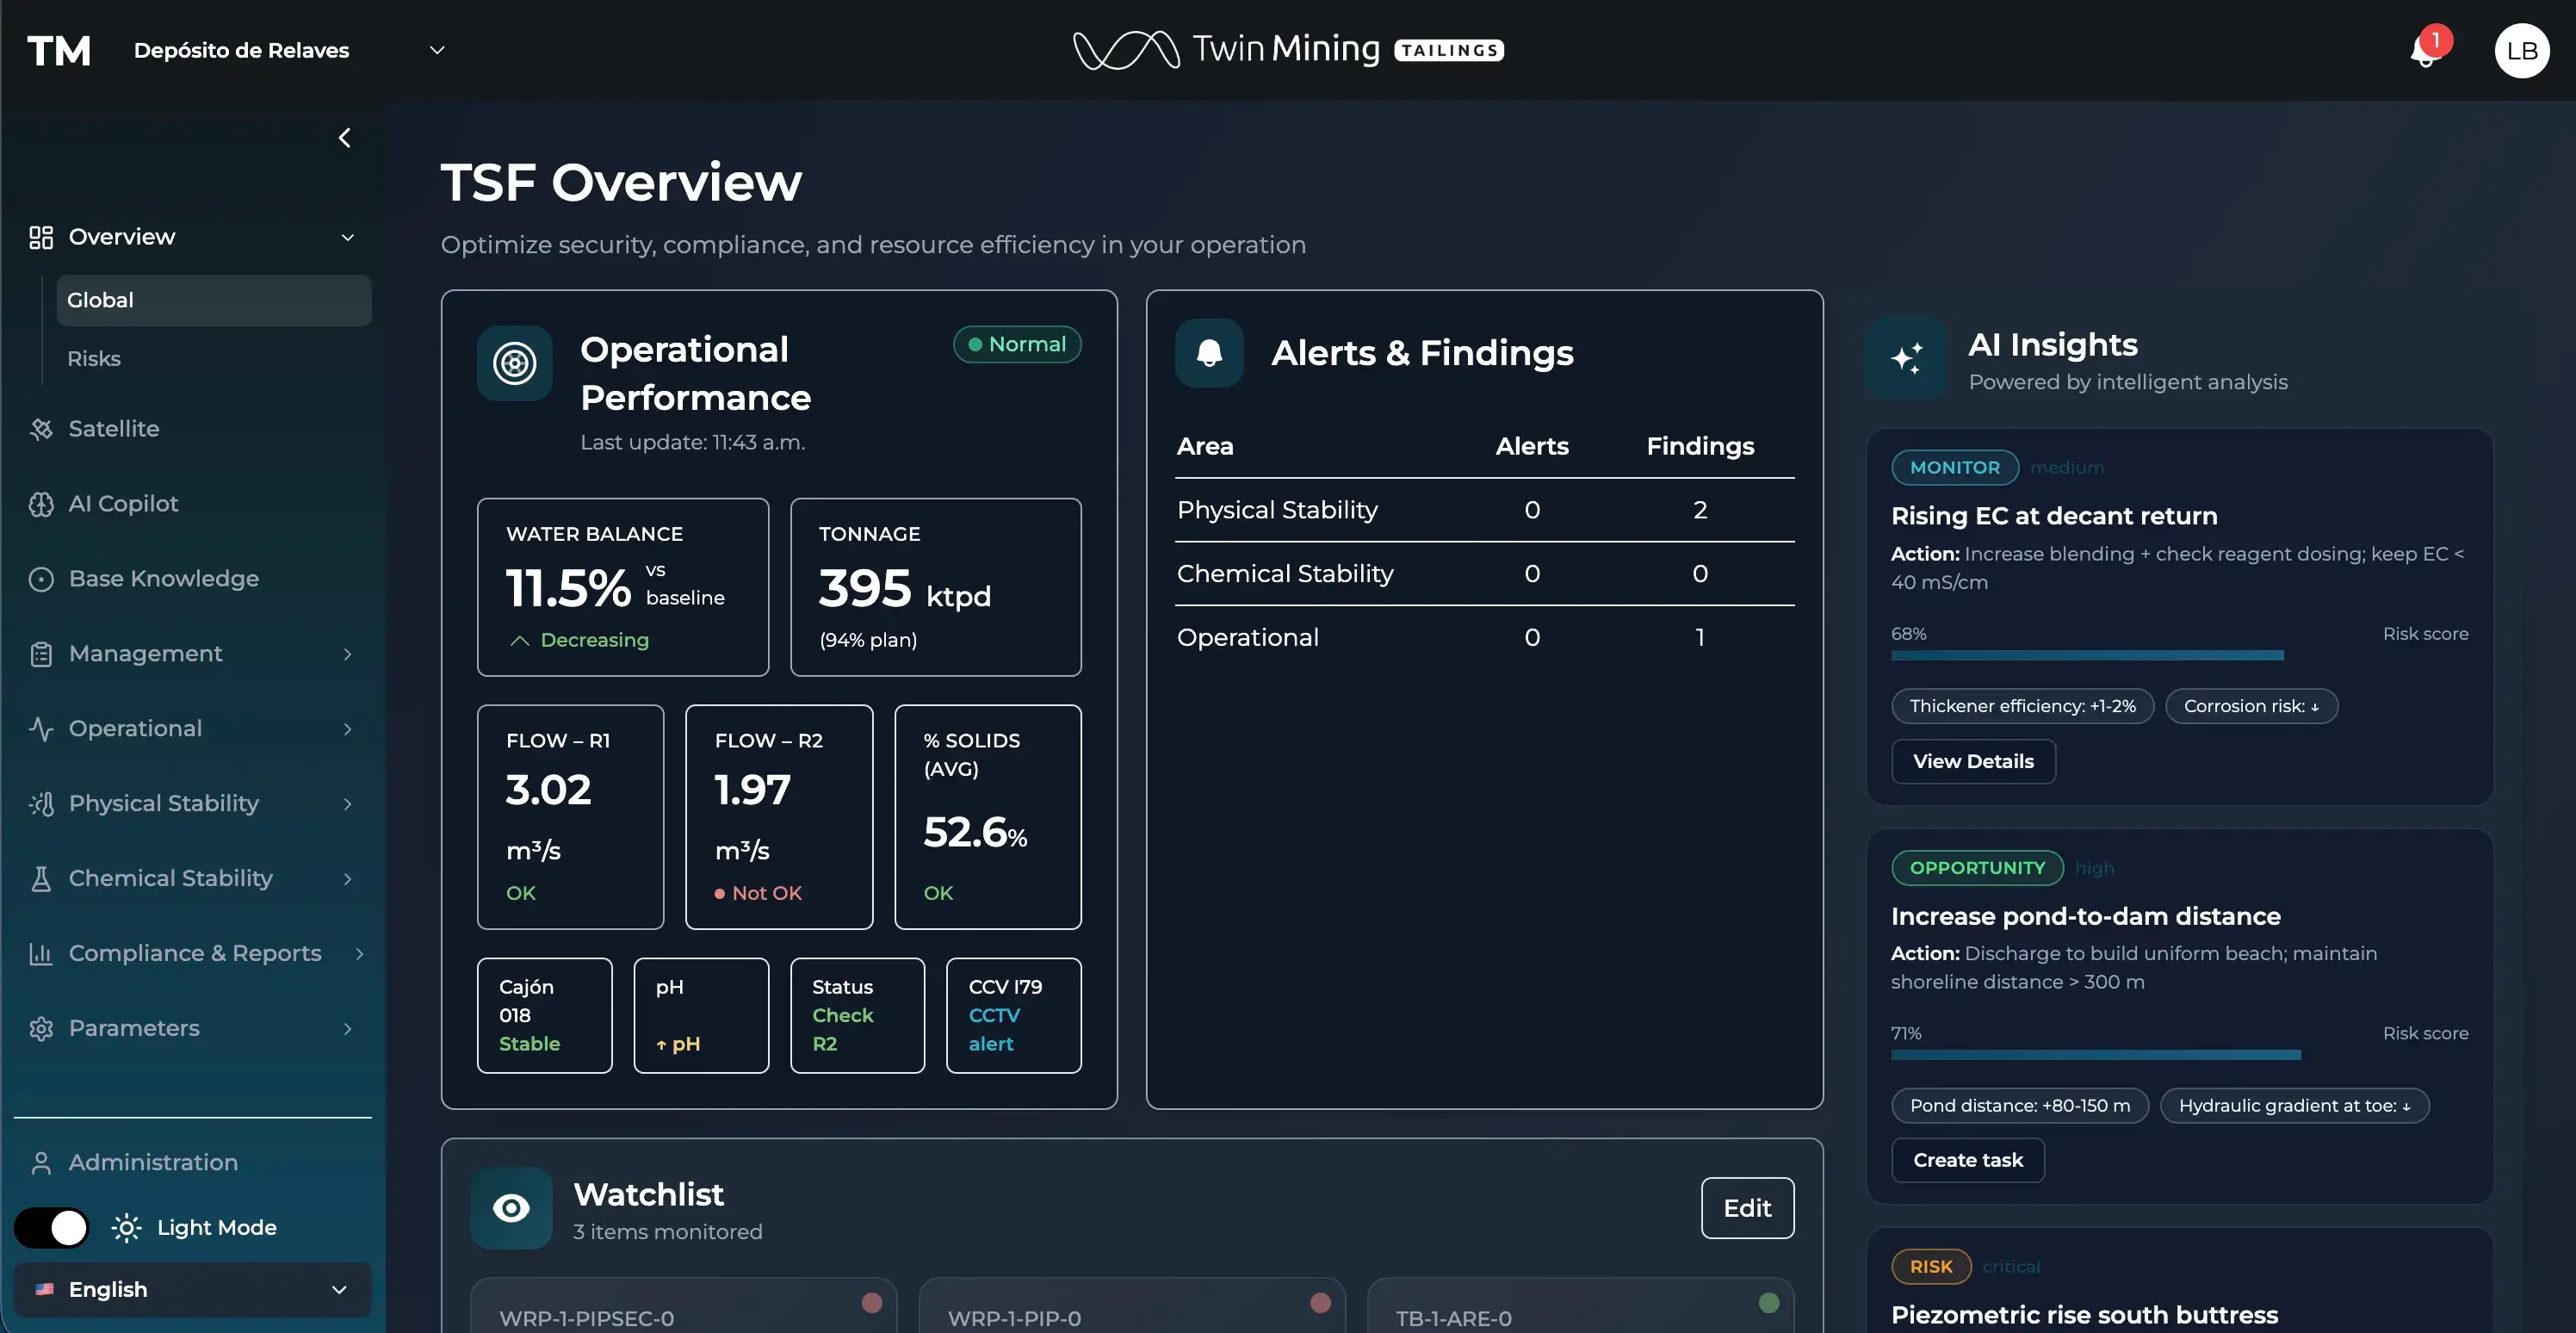Screen dimensions: 2576x1333
Task: Click the Alerts & Findings bell icon
Action: 1209,352
